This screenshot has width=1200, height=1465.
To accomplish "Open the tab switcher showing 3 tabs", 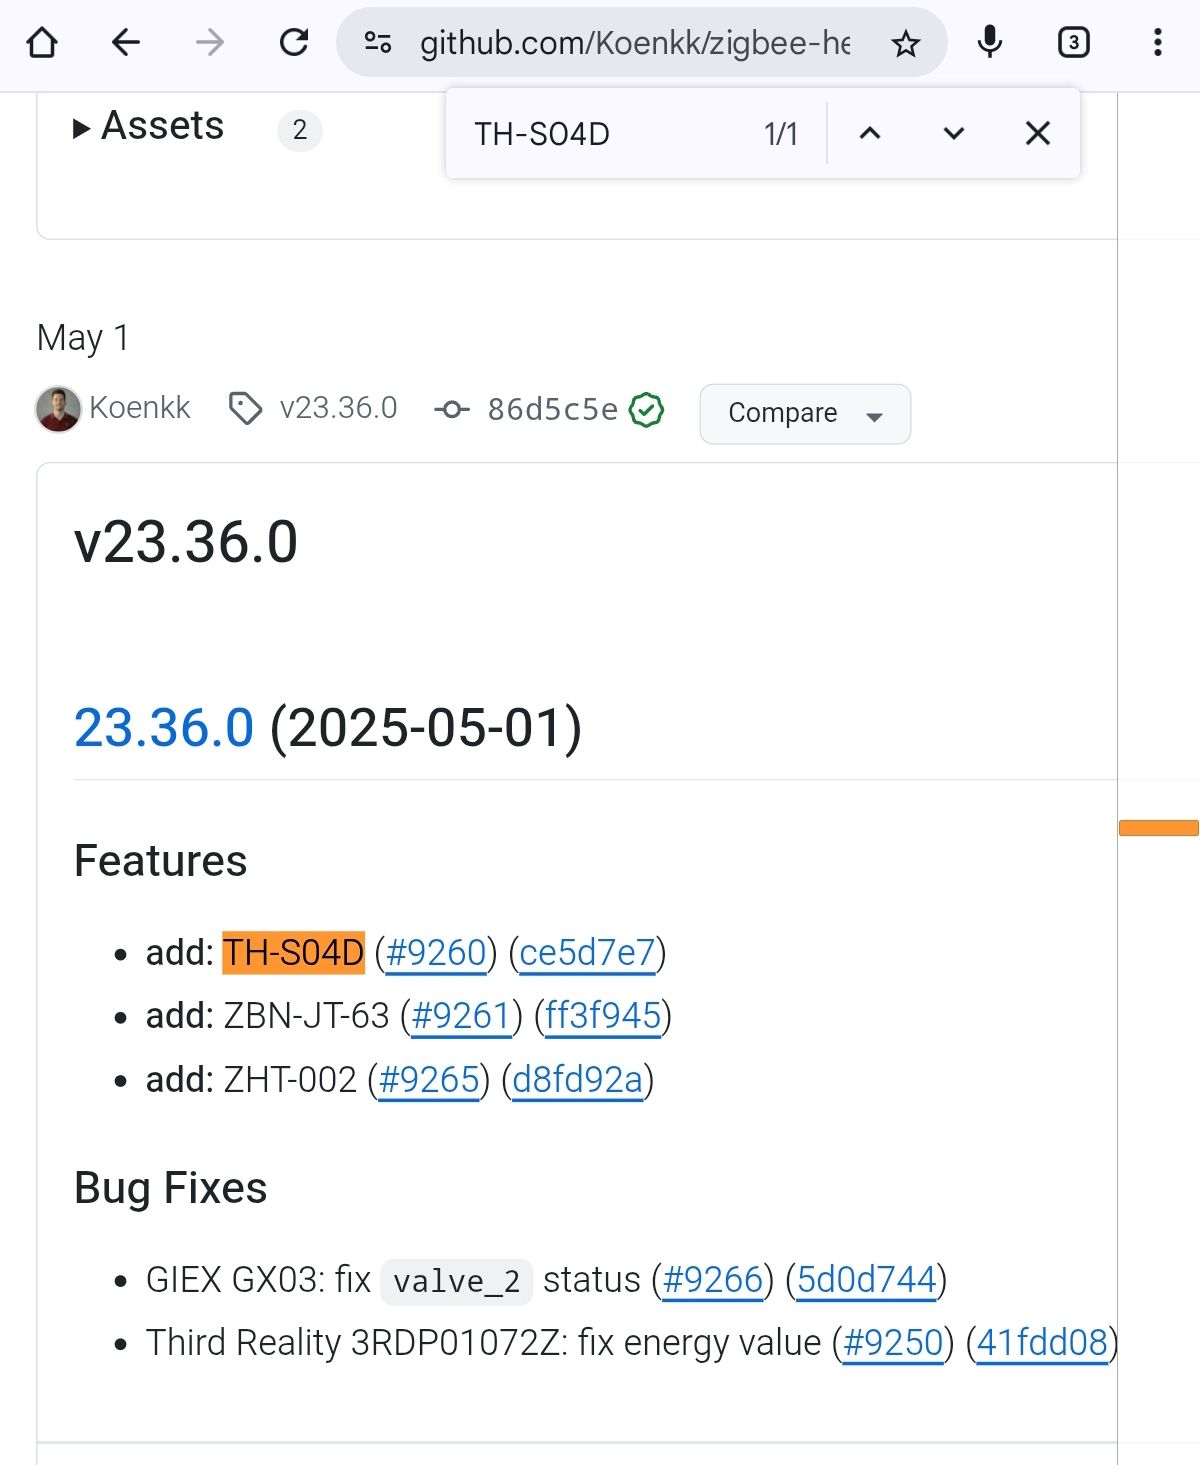I will point(1073,43).
